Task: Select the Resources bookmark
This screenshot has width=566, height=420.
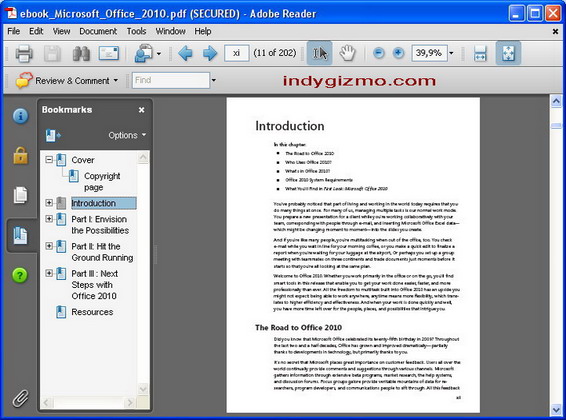Action: (92, 312)
